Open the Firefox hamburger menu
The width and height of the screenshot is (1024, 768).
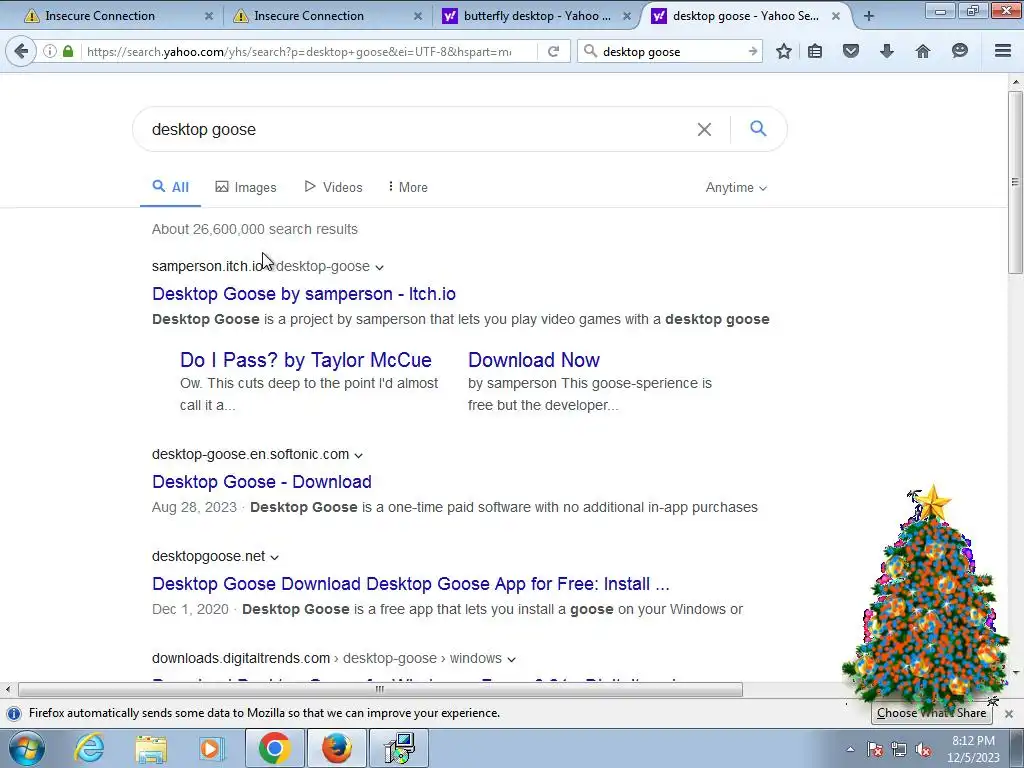[1003, 51]
